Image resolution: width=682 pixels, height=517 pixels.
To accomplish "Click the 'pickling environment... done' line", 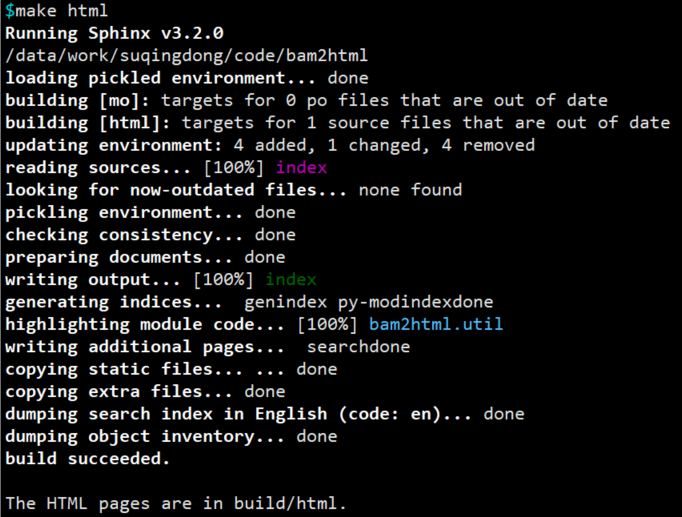I will (x=150, y=213).
